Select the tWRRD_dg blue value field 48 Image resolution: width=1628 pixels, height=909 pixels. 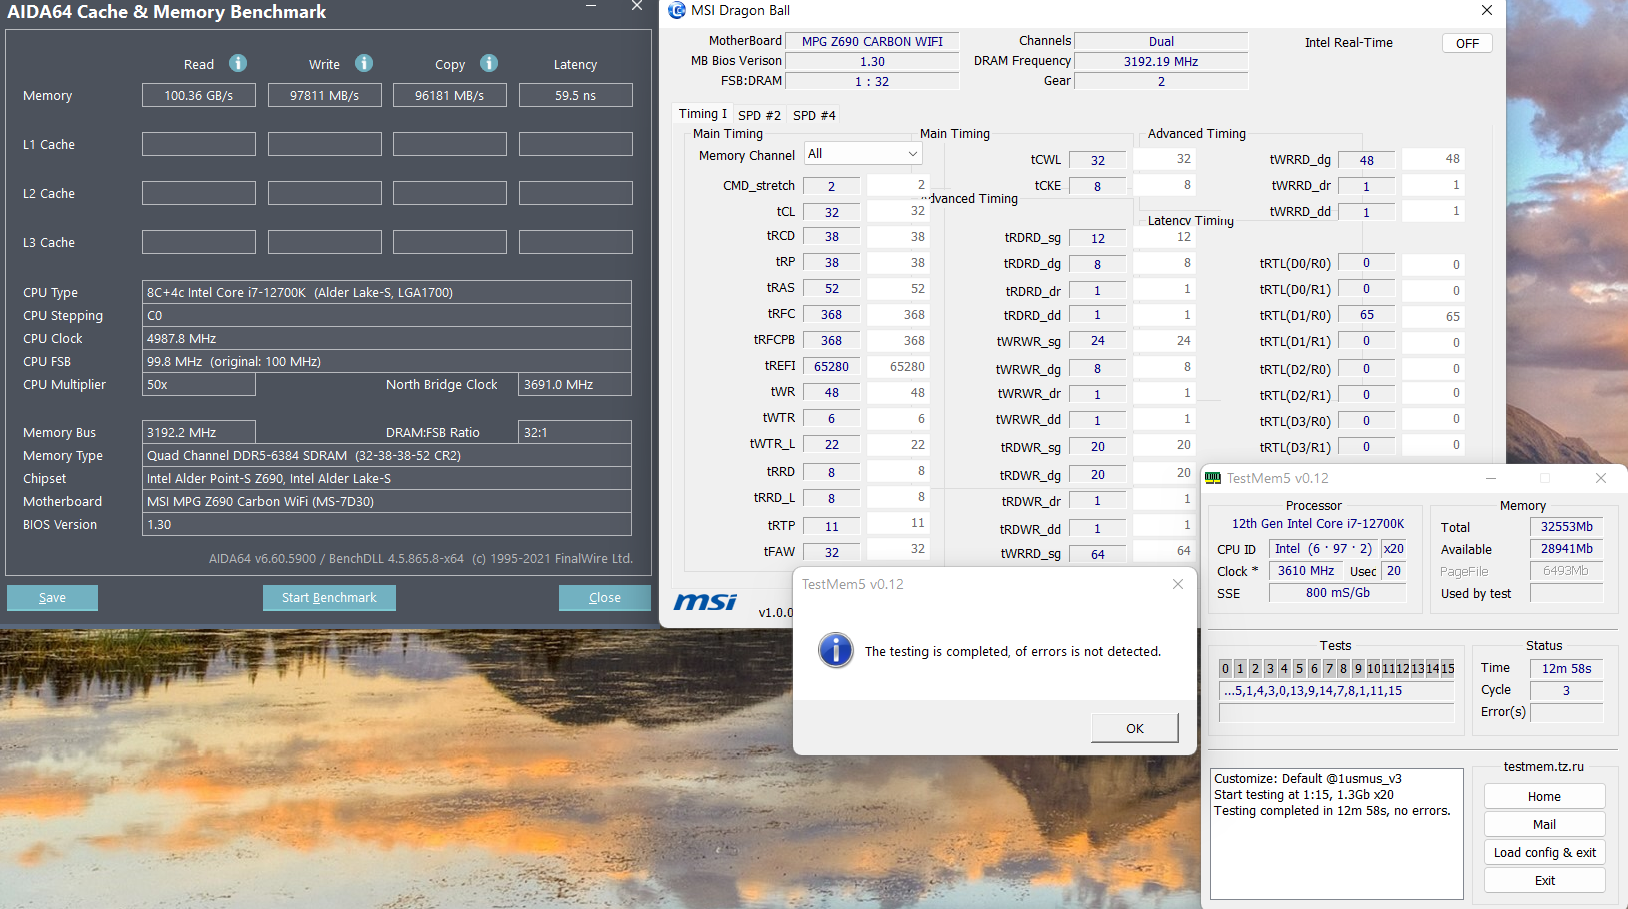1366,160
